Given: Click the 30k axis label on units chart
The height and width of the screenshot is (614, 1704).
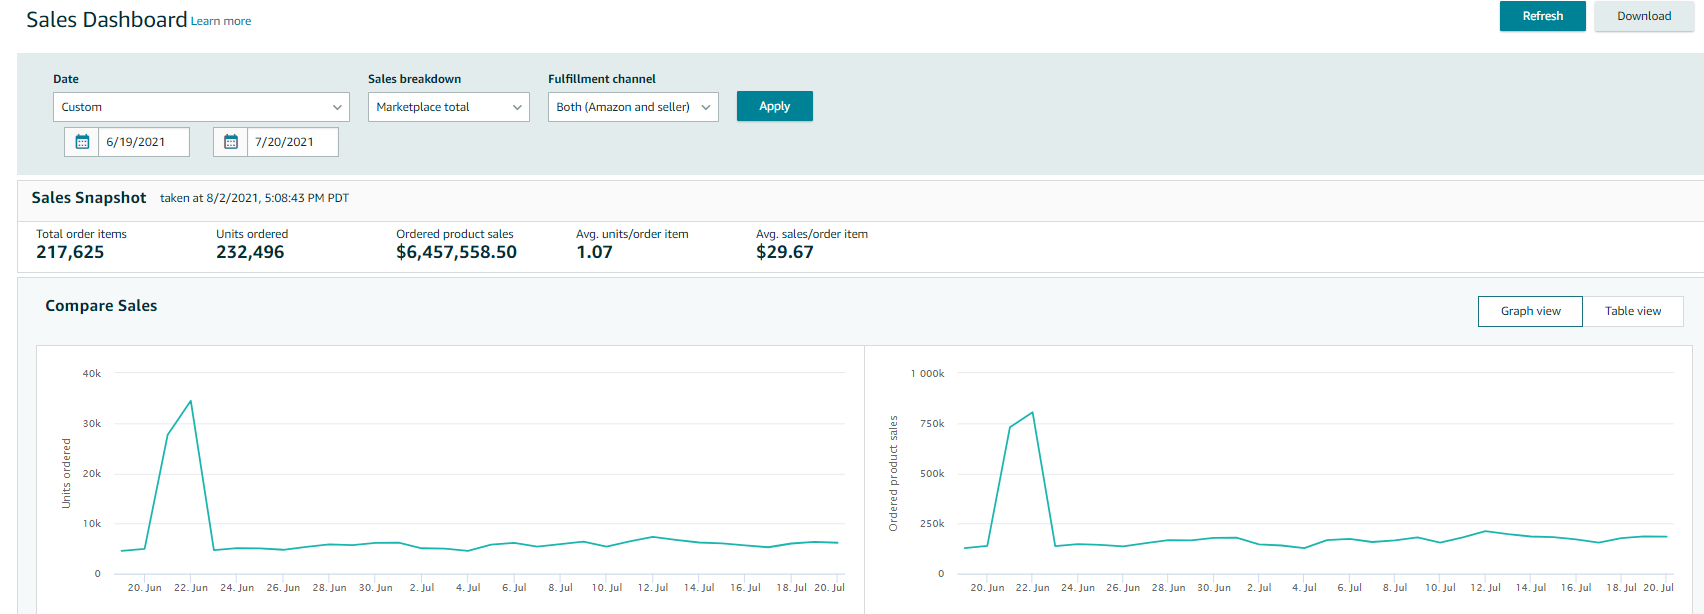Looking at the screenshot, I should 92,424.
